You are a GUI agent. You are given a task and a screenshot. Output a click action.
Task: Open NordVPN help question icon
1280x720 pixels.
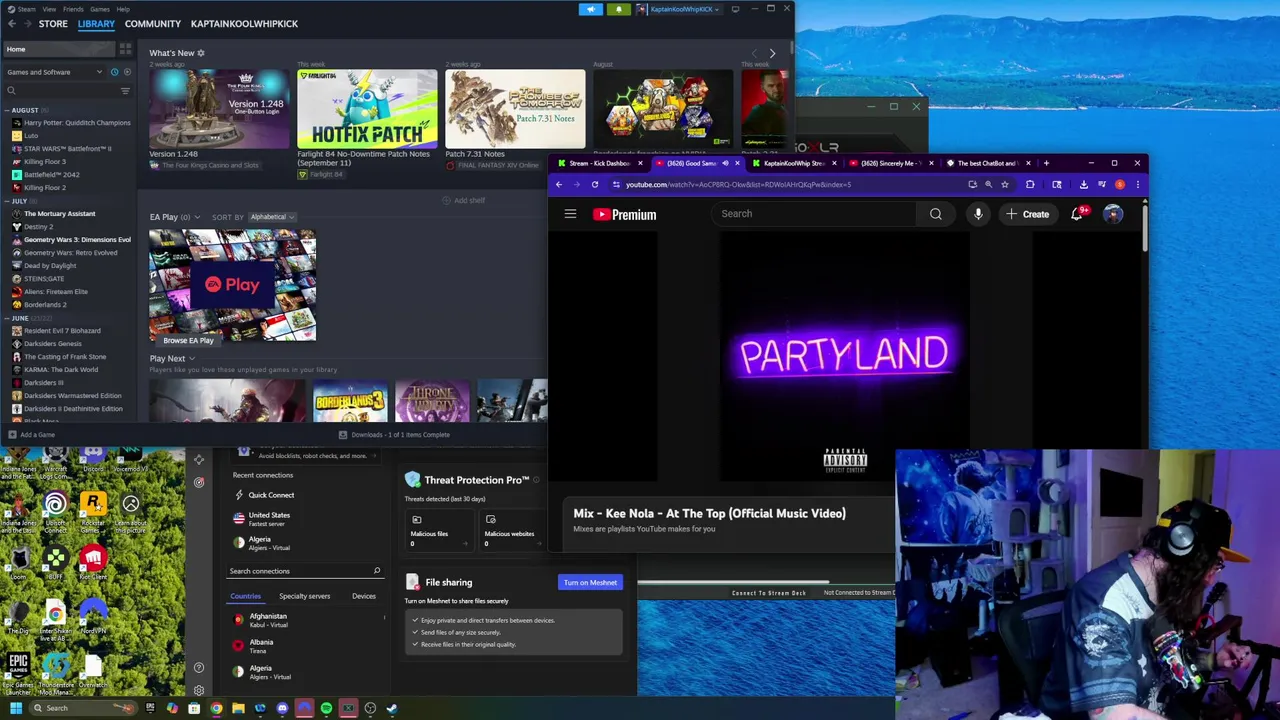click(199, 667)
